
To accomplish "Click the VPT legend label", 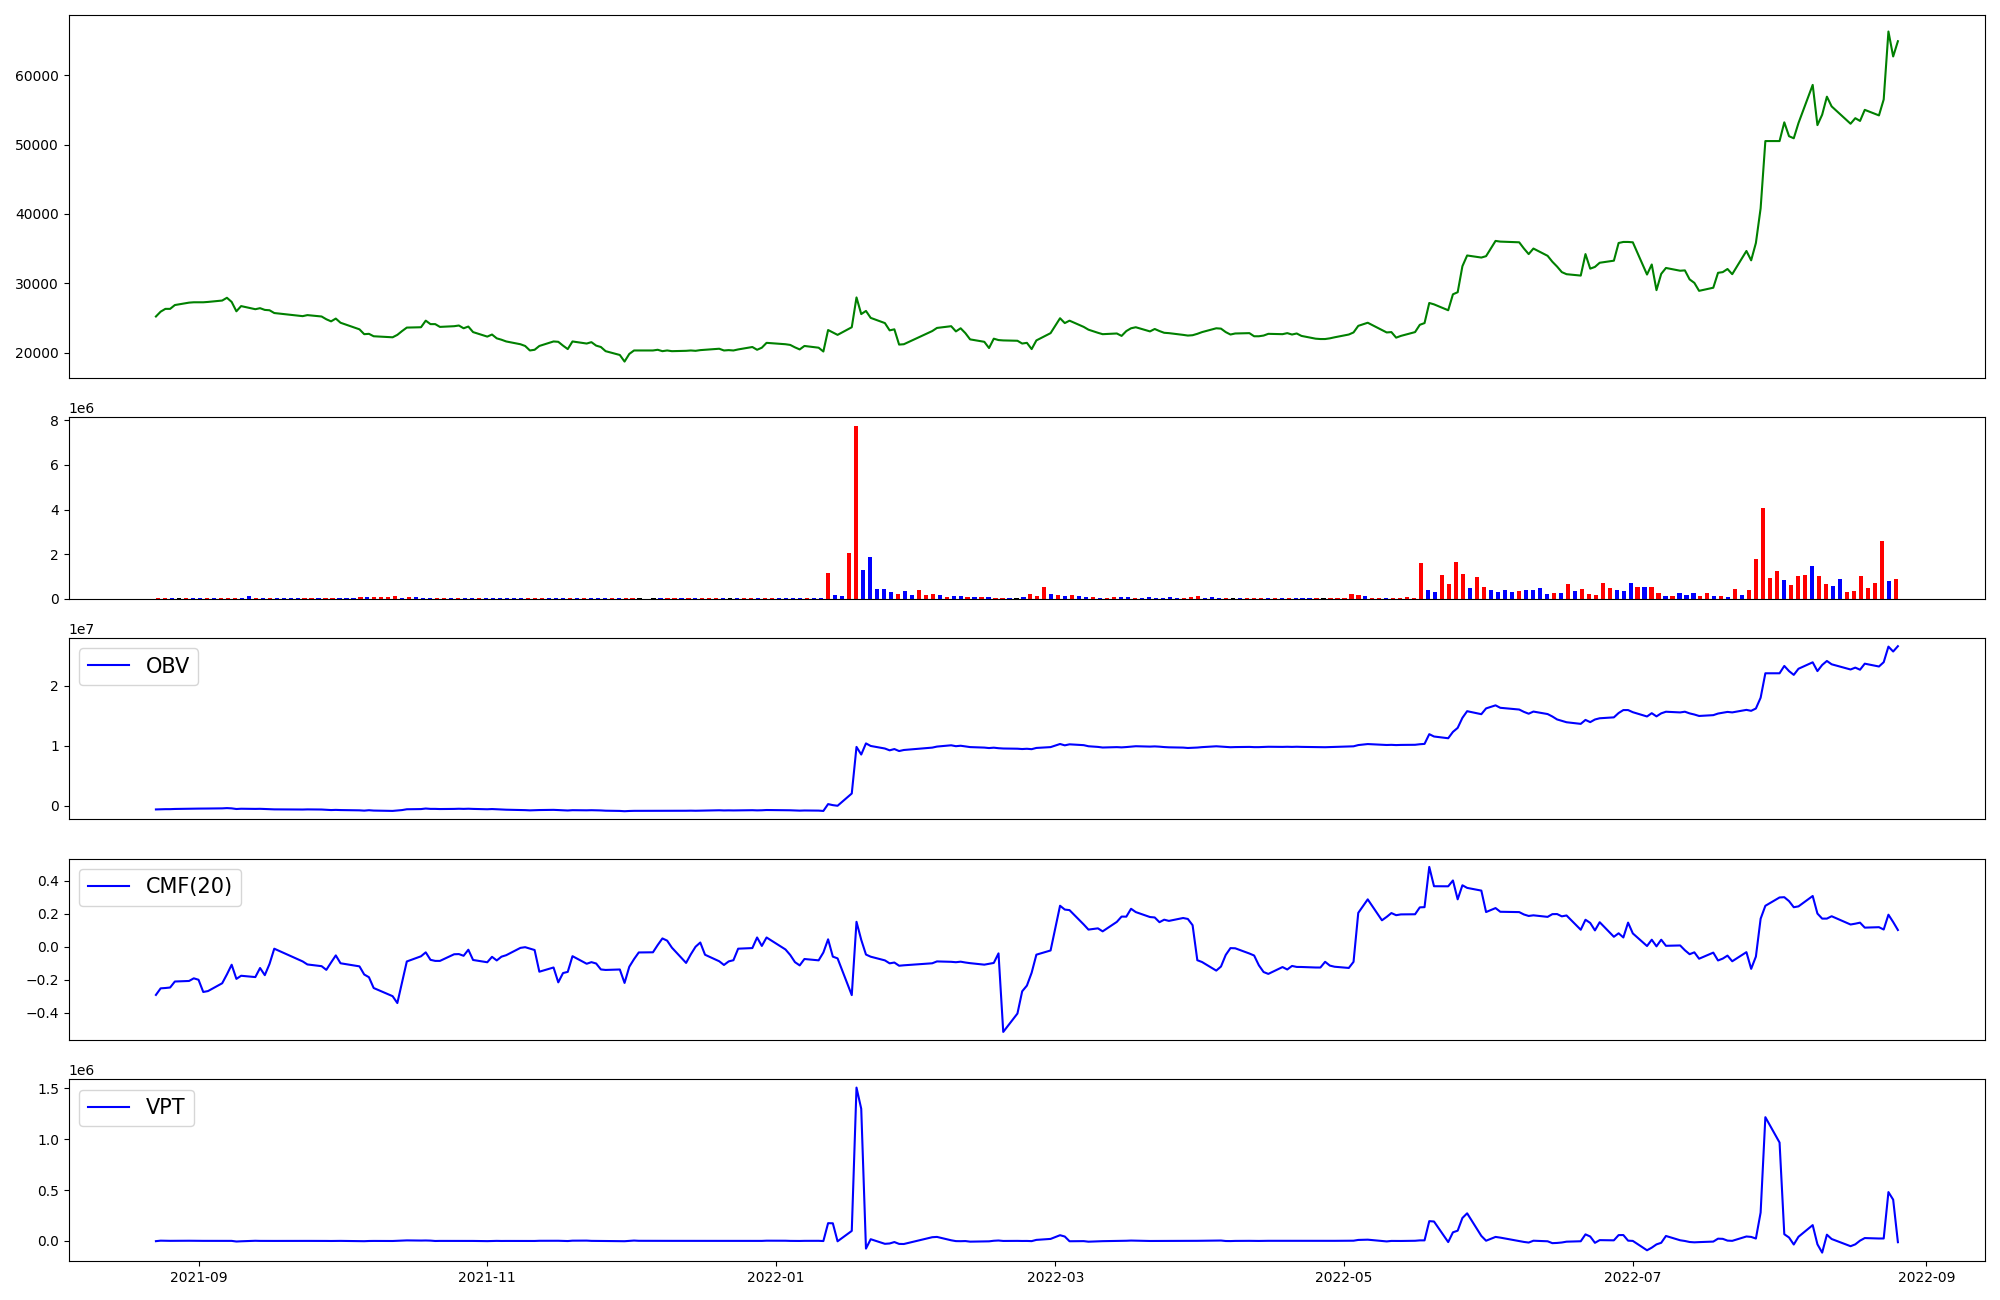I will click(165, 1107).
